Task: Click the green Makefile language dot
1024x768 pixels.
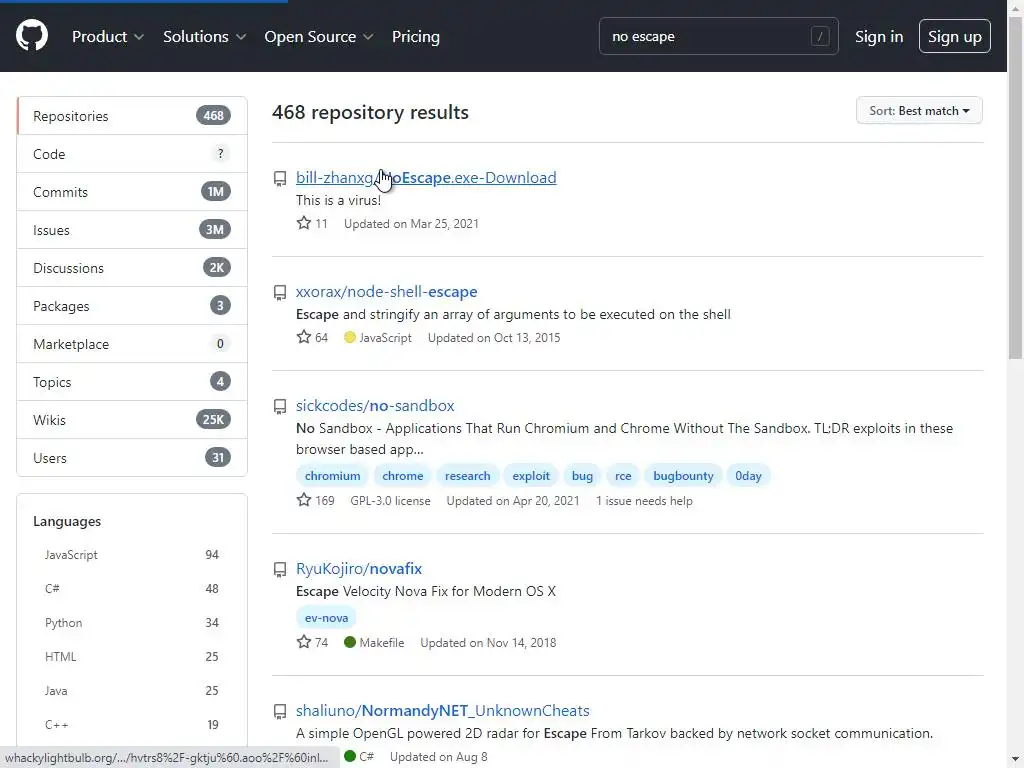Action: [x=349, y=643]
